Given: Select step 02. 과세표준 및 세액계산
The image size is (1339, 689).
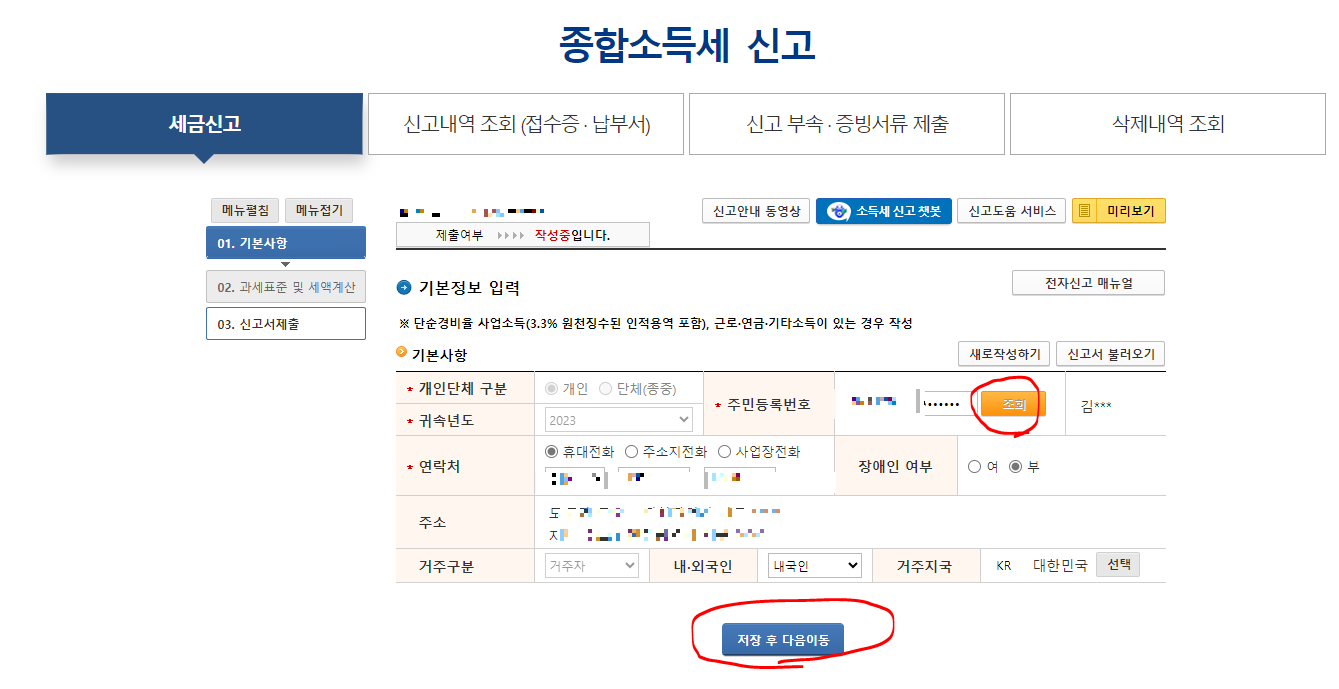Looking at the screenshot, I should (x=286, y=286).
